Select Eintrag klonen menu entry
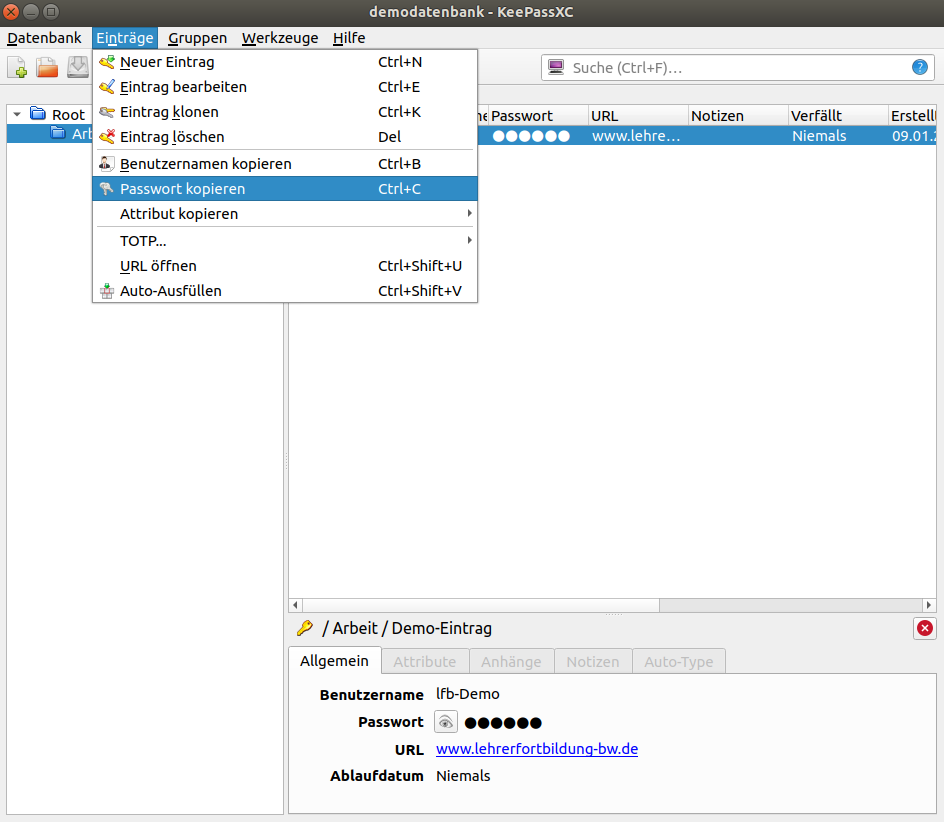 pos(169,112)
